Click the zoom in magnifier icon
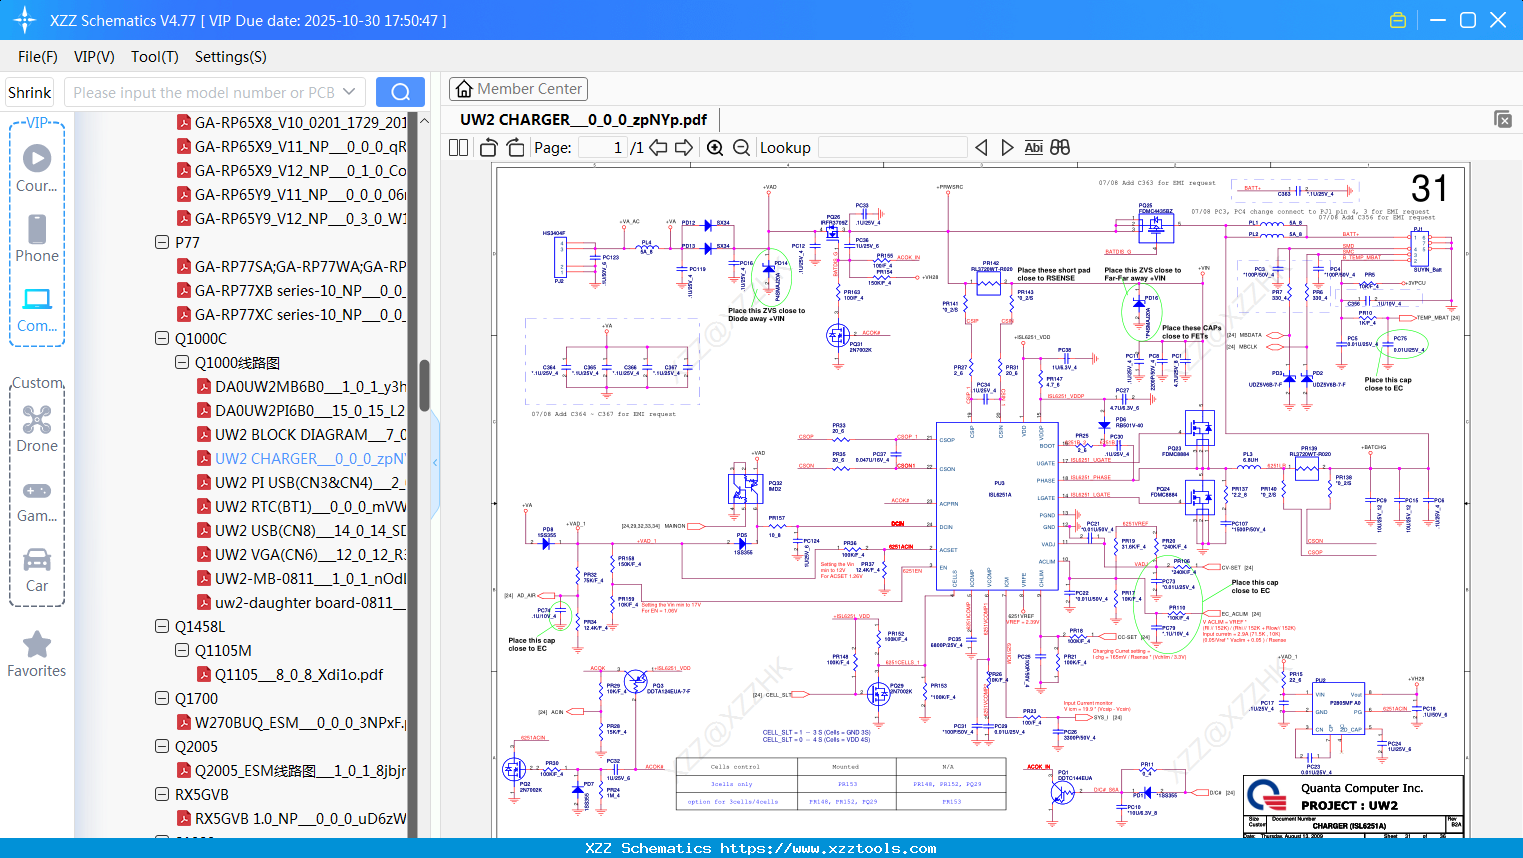The image size is (1523, 858). point(715,148)
